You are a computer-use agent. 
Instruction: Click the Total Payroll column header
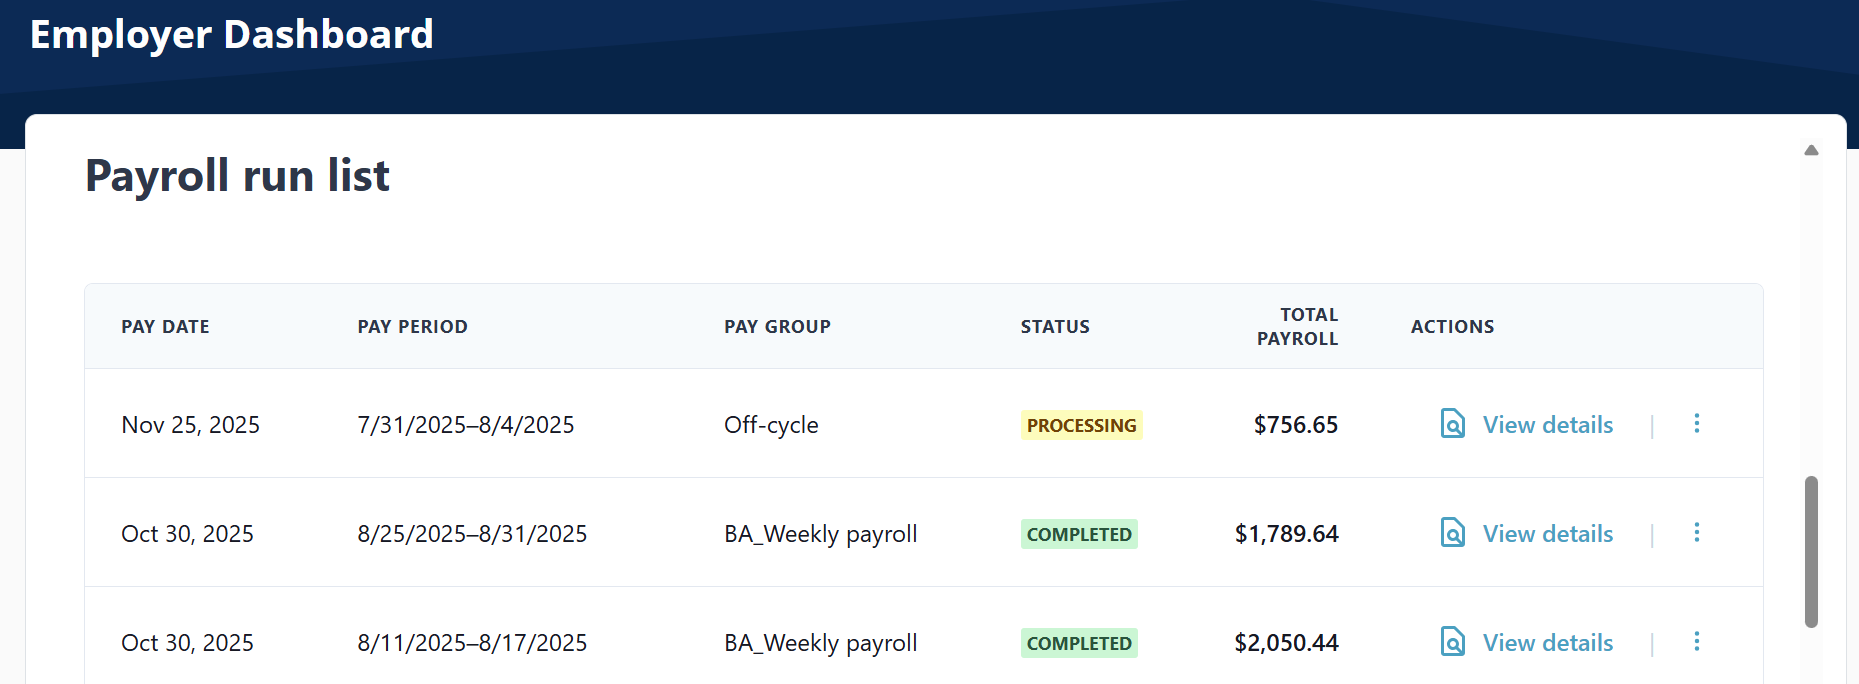click(x=1297, y=327)
